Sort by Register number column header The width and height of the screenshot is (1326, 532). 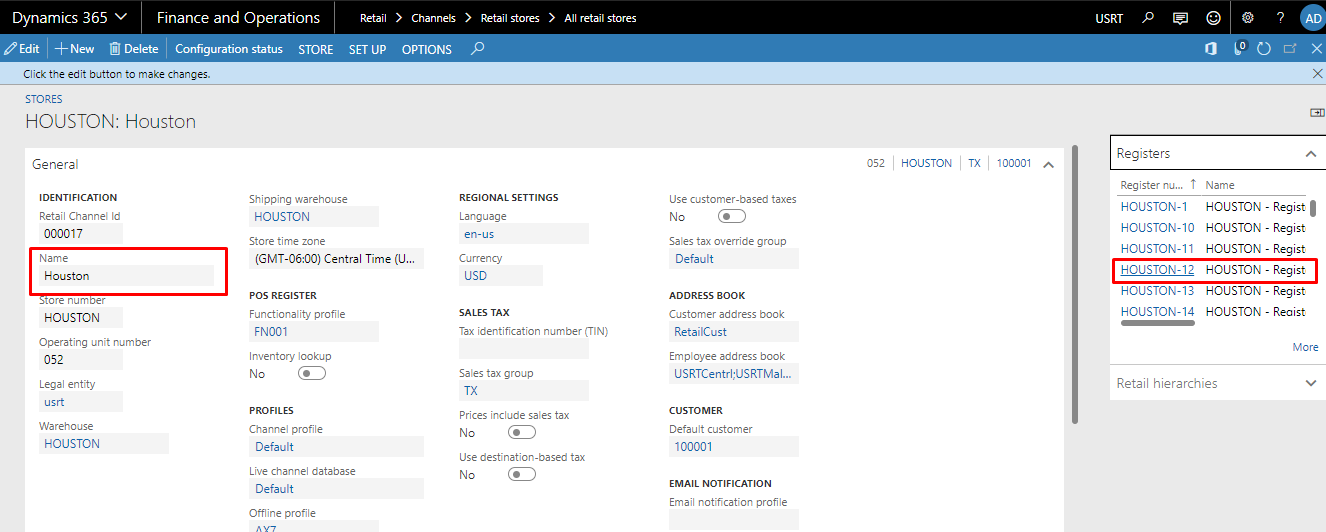1151,185
